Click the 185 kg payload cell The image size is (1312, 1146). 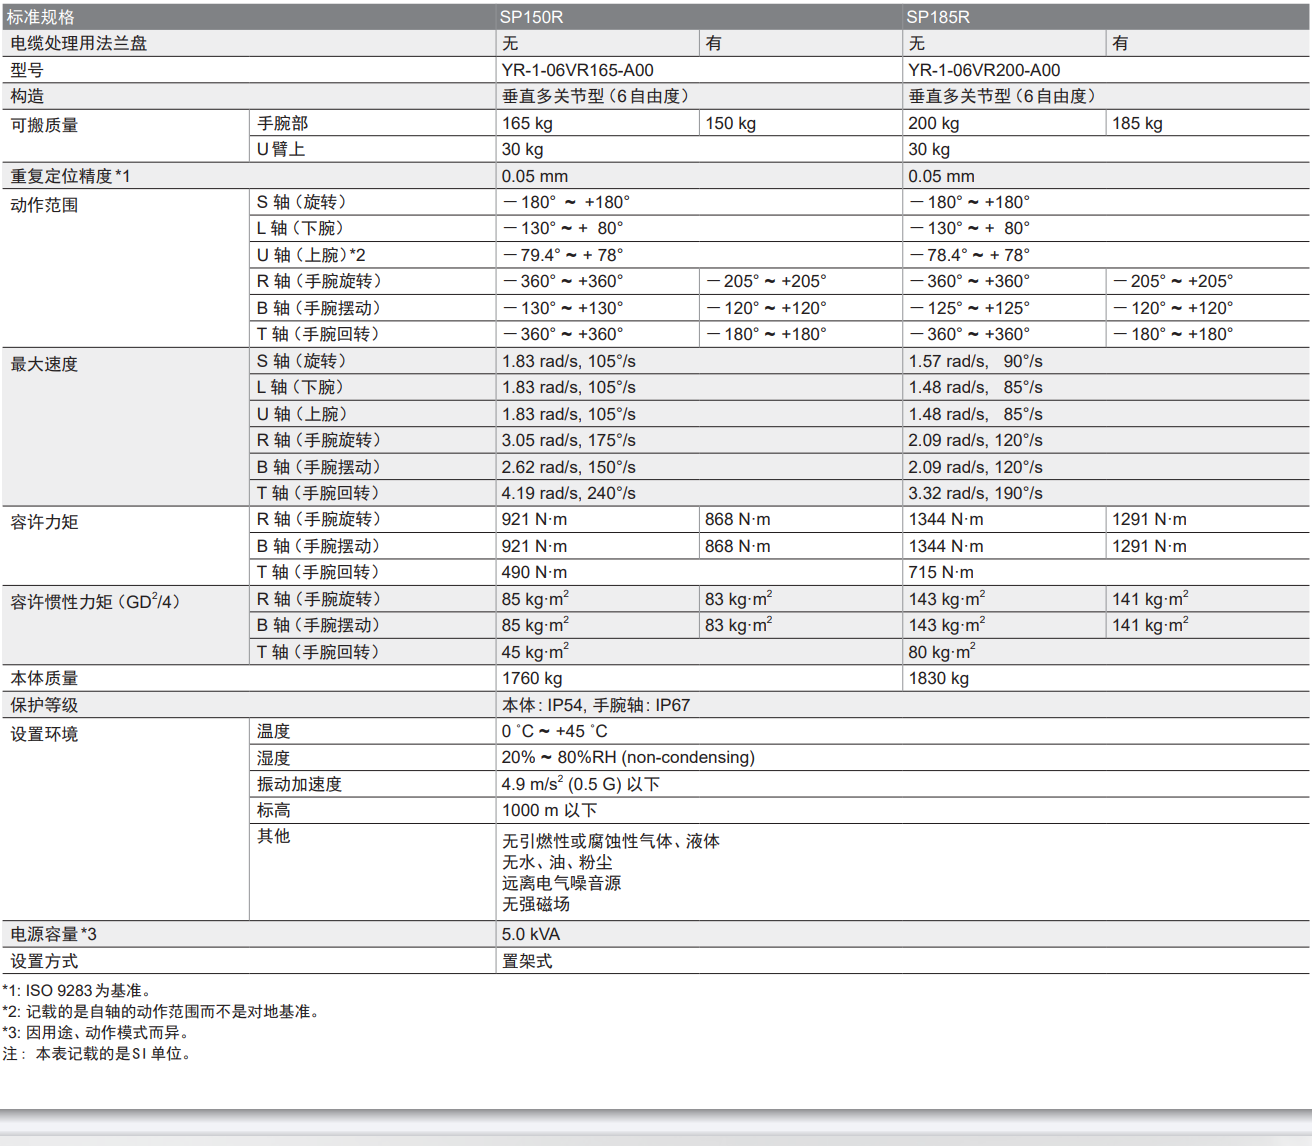click(1137, 123)
